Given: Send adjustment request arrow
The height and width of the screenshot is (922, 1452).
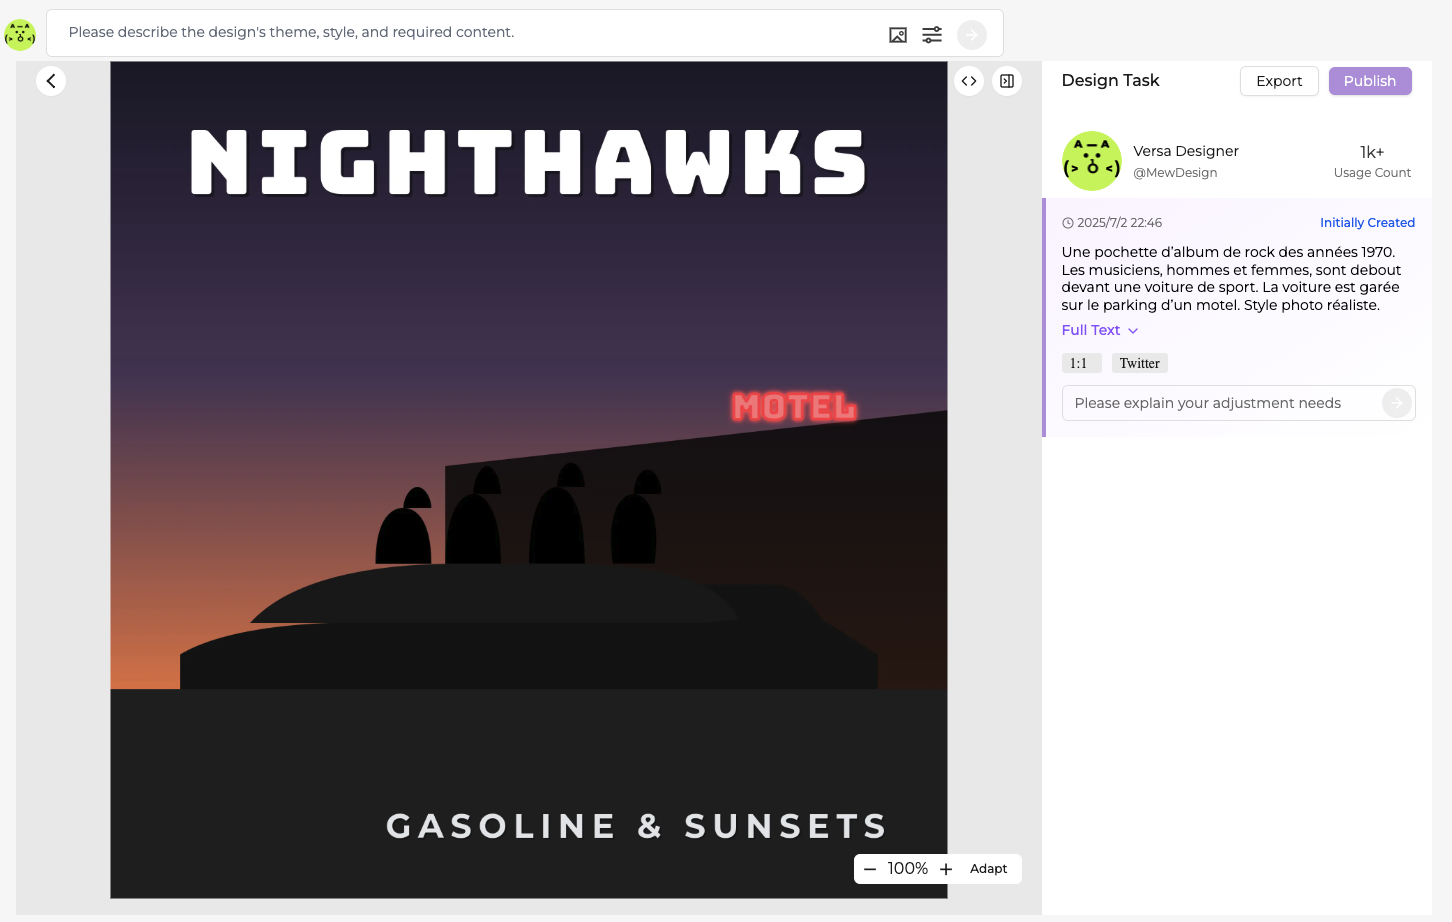Looking at the screenshot, I should coord(1396,403).
